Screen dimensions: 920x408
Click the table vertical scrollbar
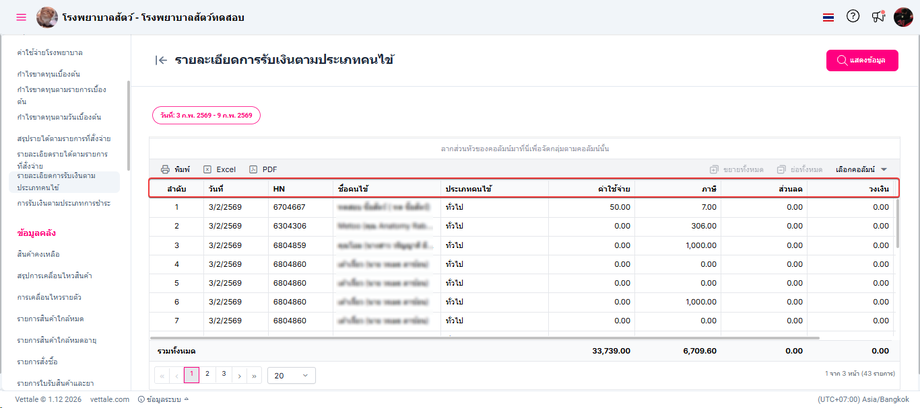tap(898, 223)
